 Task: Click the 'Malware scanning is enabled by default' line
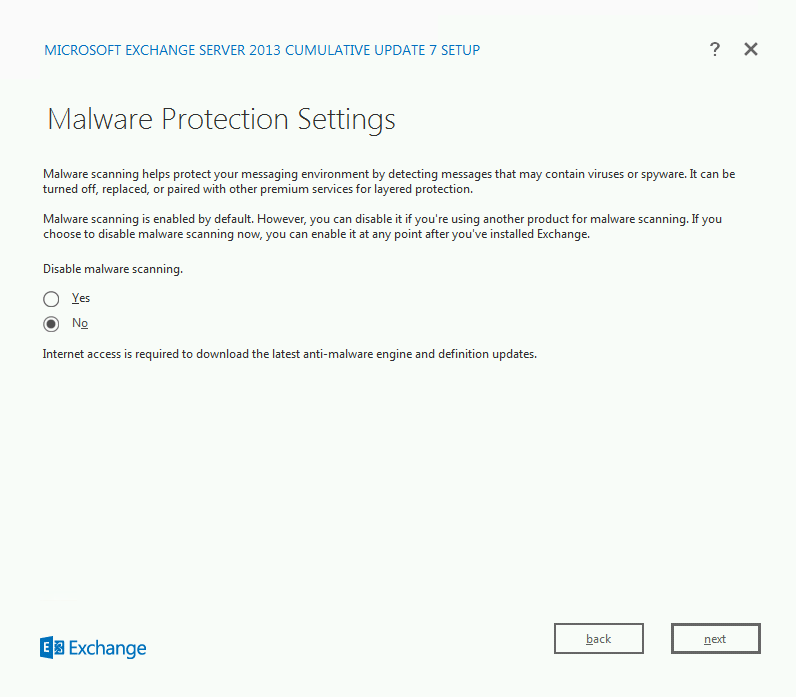tap(382, 219)
